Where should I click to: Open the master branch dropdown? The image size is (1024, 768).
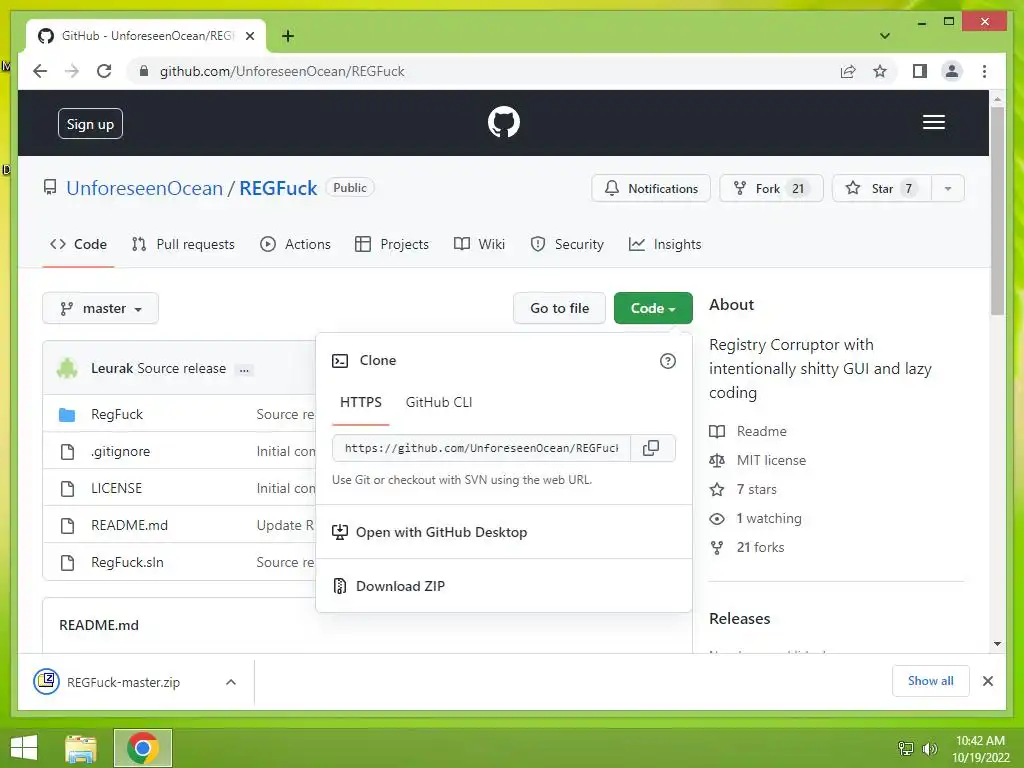pyautogui.click(x=101, y=308)
